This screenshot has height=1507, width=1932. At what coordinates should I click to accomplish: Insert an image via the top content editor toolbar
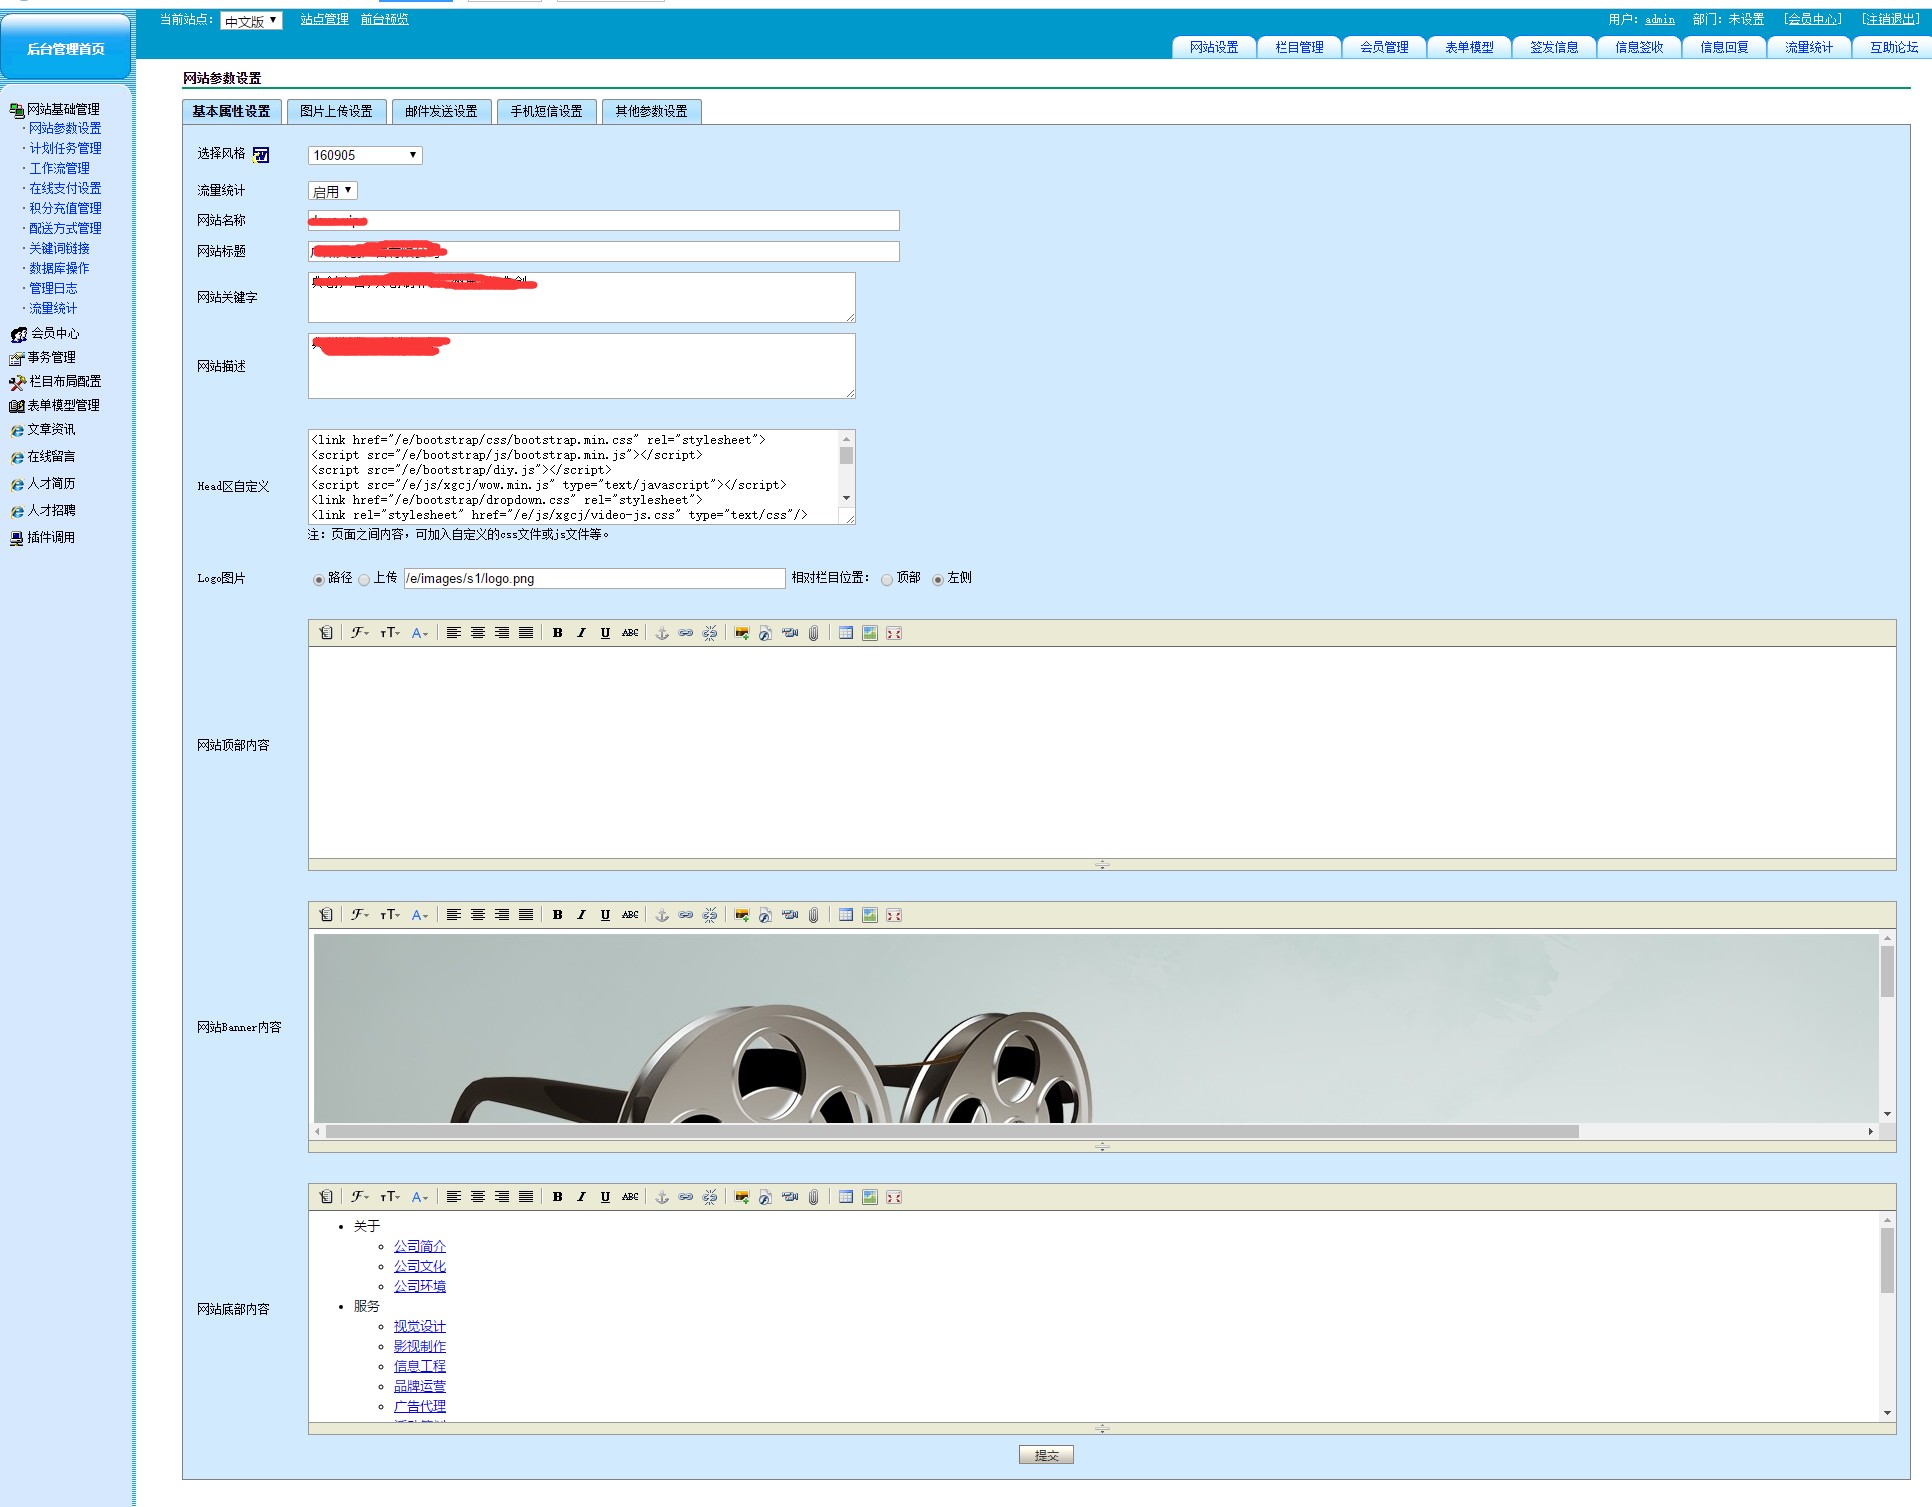pyautogui.click(x=741, y=633)
